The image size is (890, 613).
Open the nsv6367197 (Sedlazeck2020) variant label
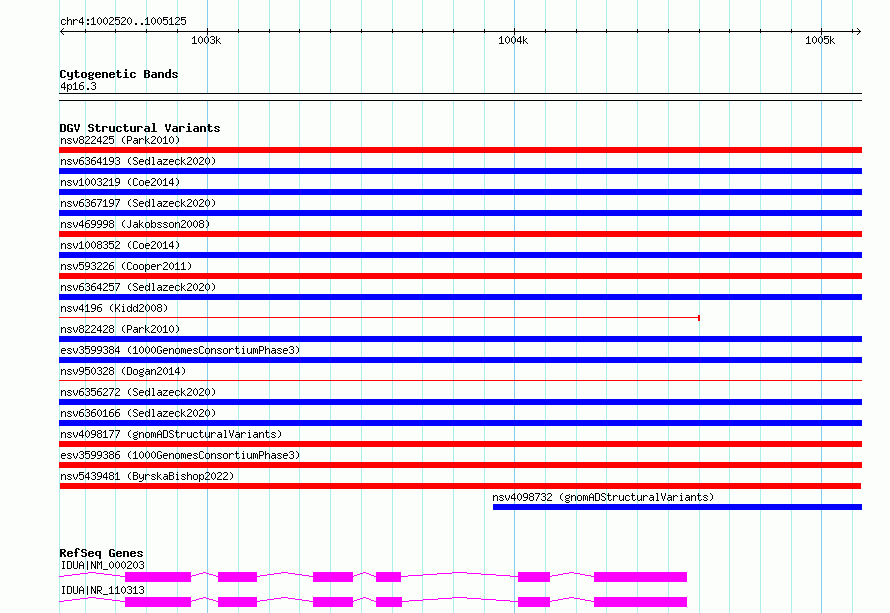tap(138, 203)
